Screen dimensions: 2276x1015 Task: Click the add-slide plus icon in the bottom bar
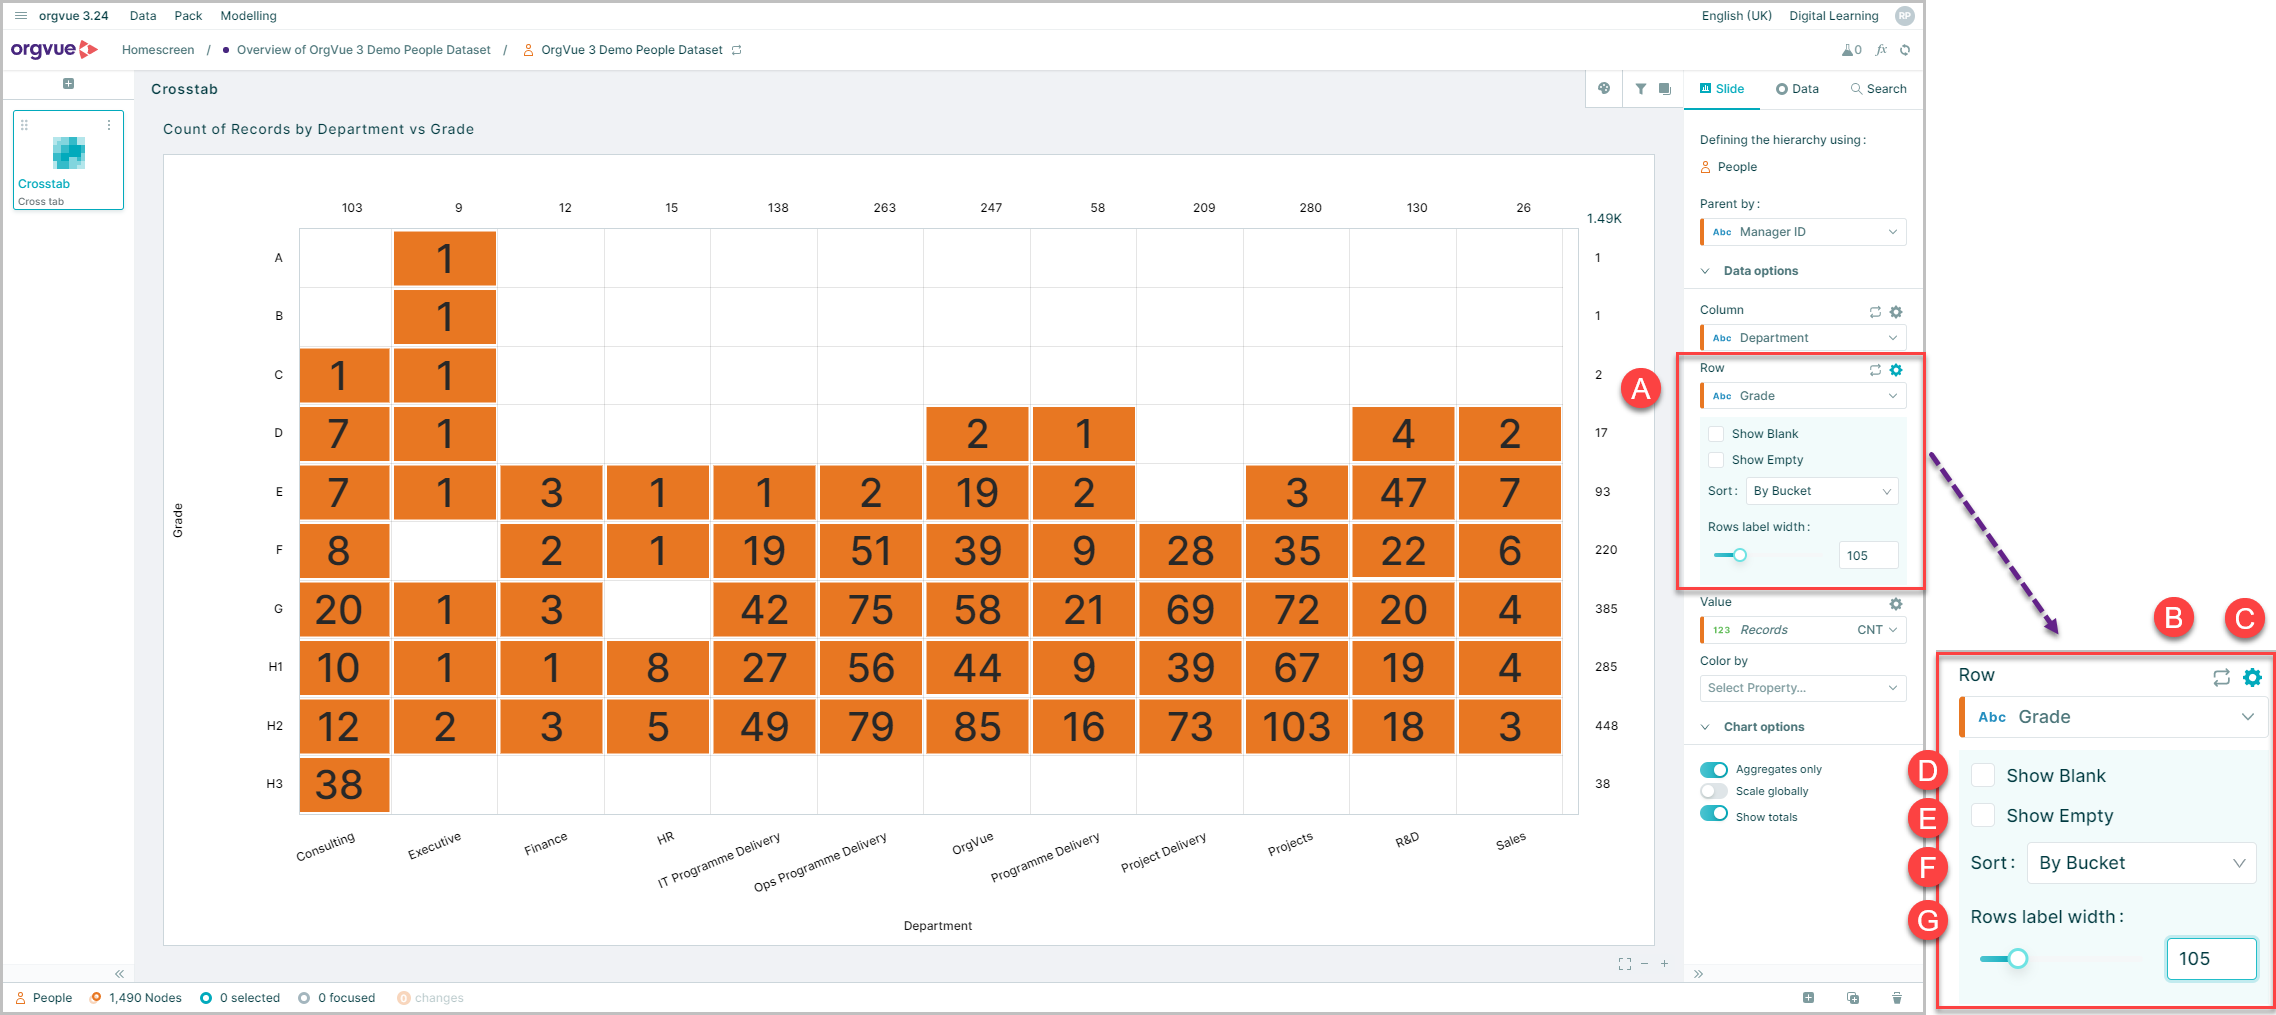(x=1808, y=998)
